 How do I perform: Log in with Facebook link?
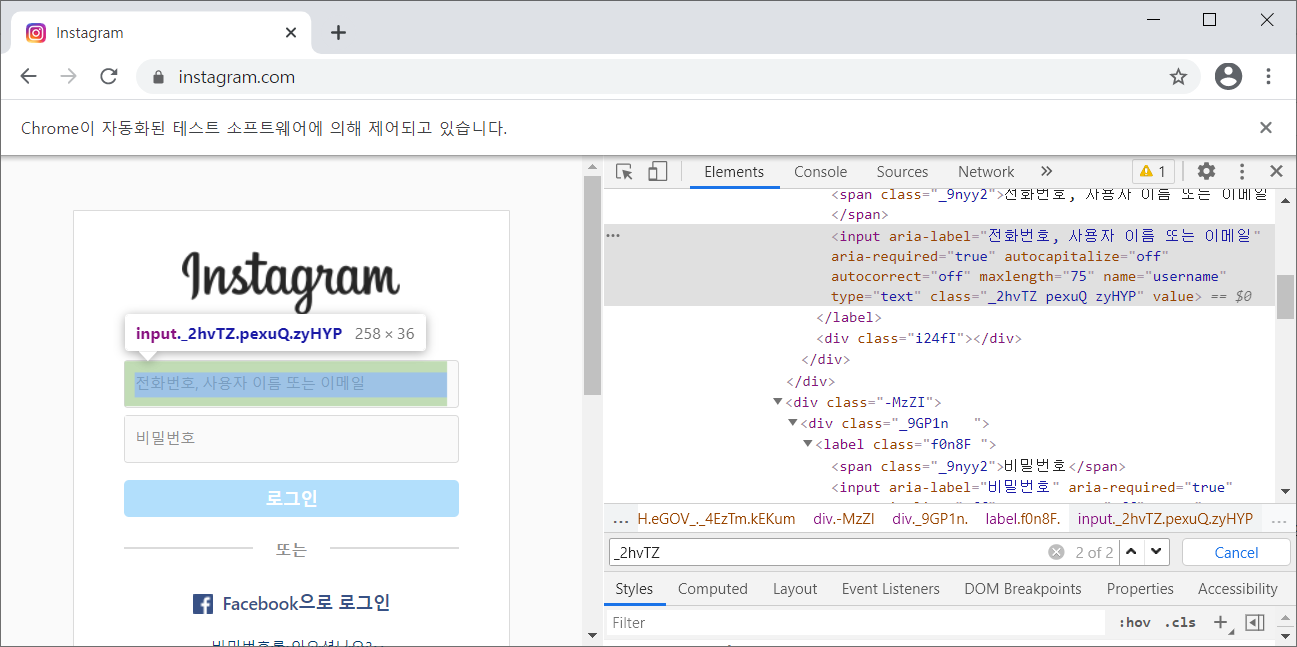291,603
